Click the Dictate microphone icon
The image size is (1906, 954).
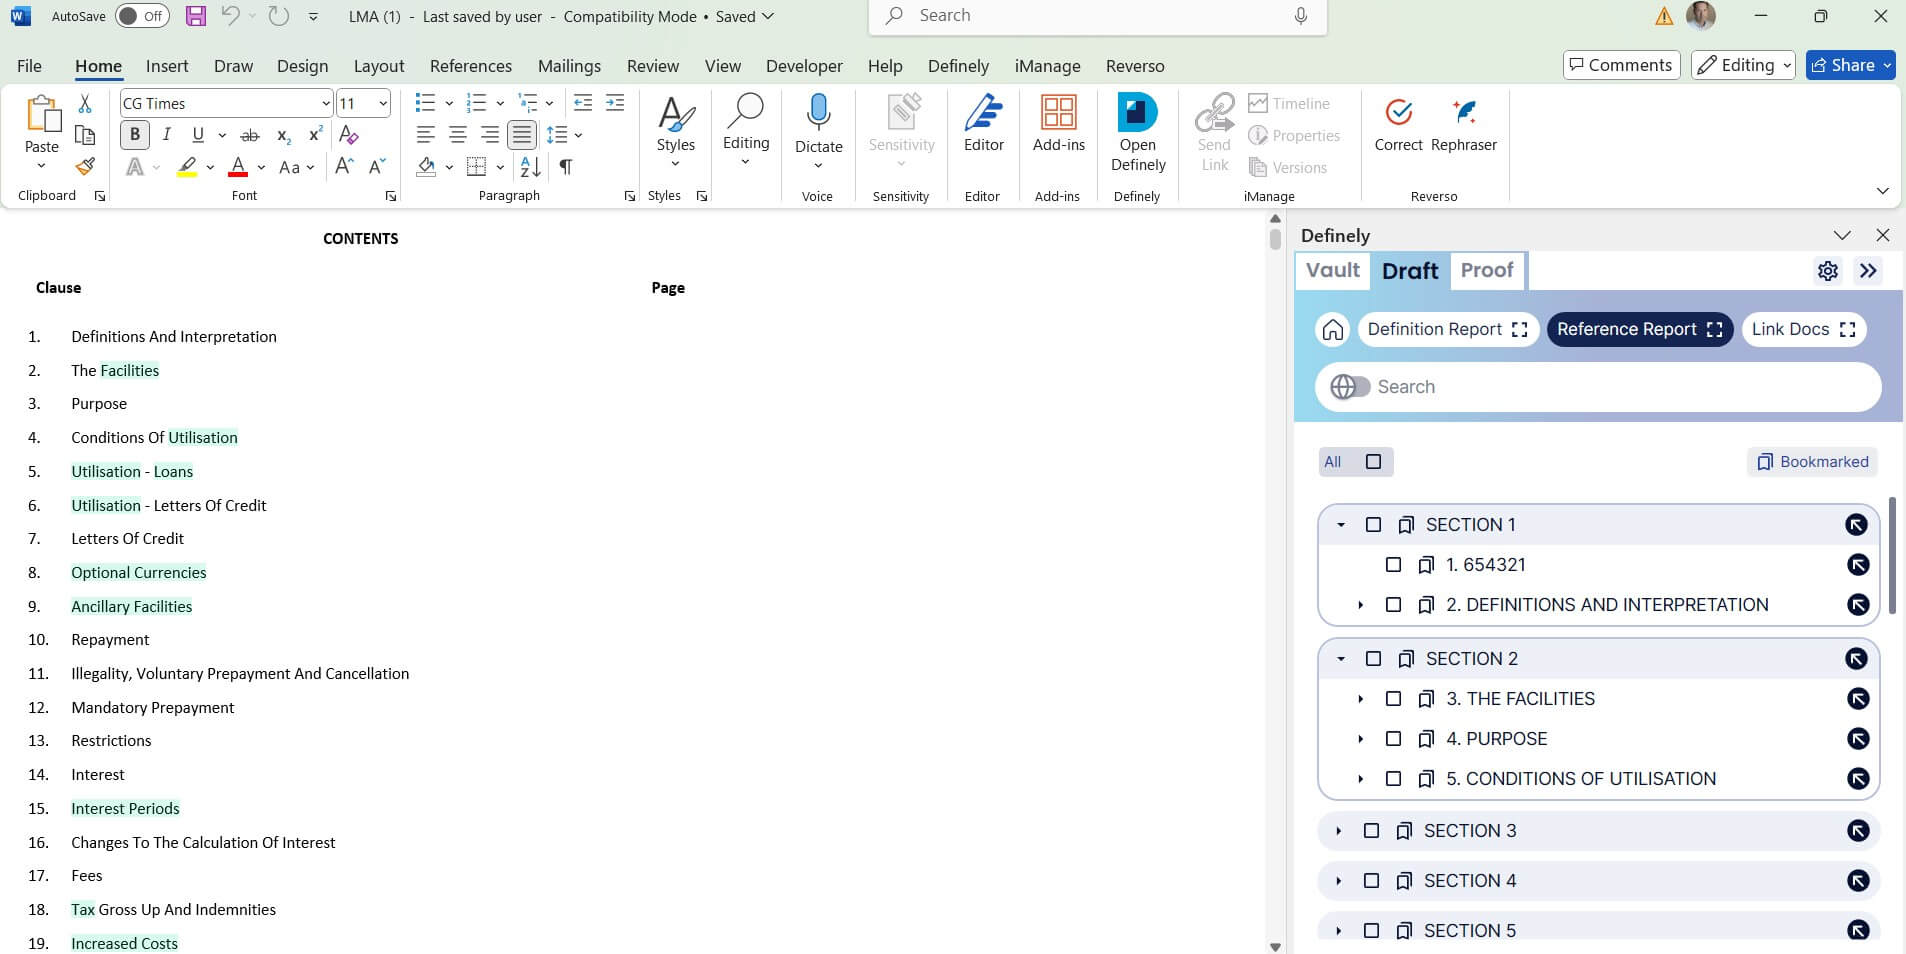[818, 114]
